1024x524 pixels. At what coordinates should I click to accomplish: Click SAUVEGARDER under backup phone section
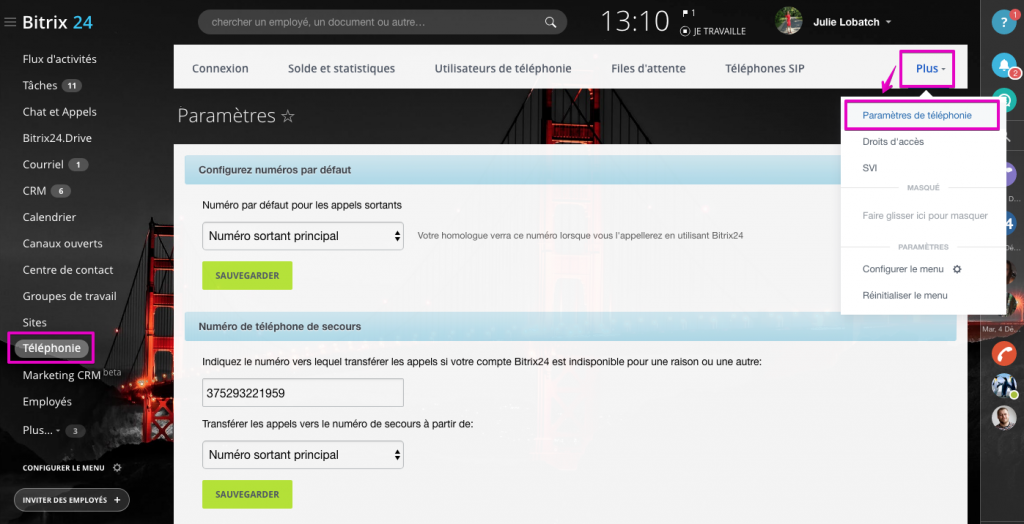click(248, 495)
